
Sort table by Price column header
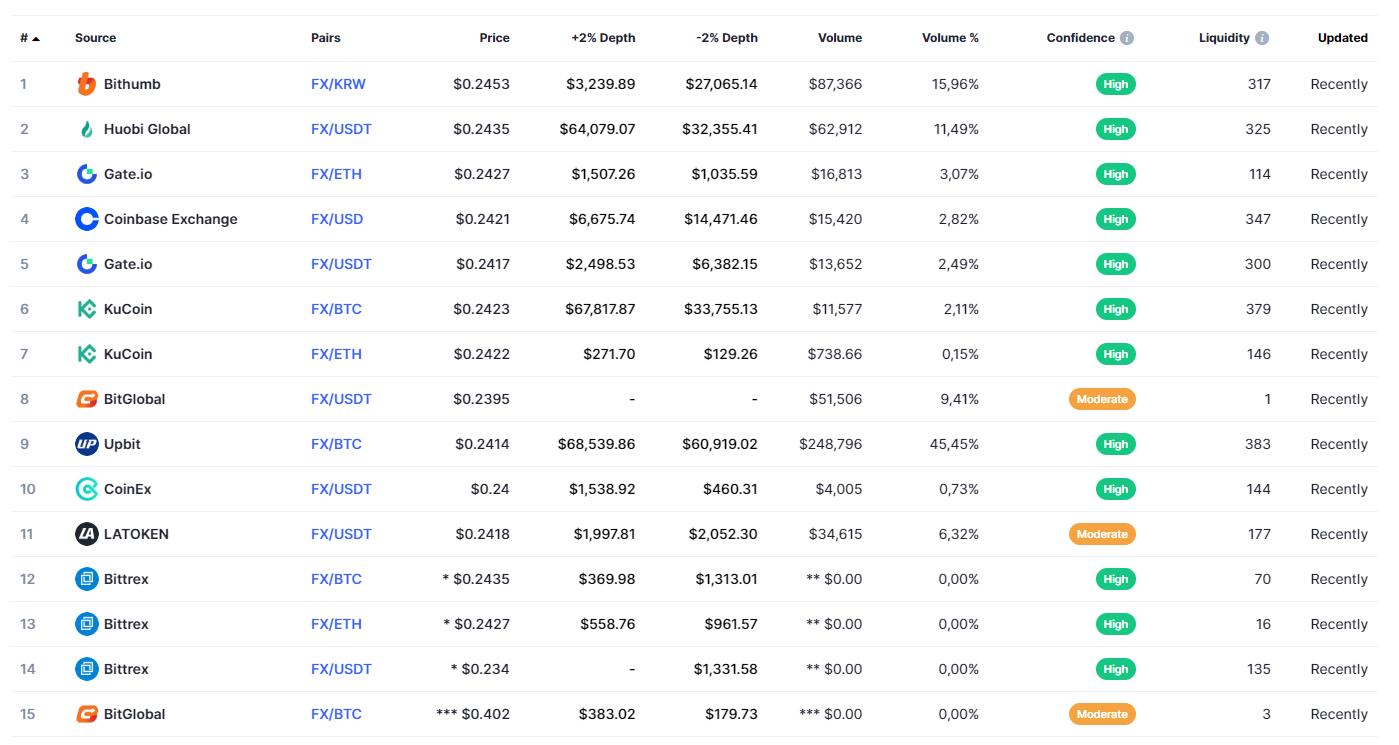494,38
